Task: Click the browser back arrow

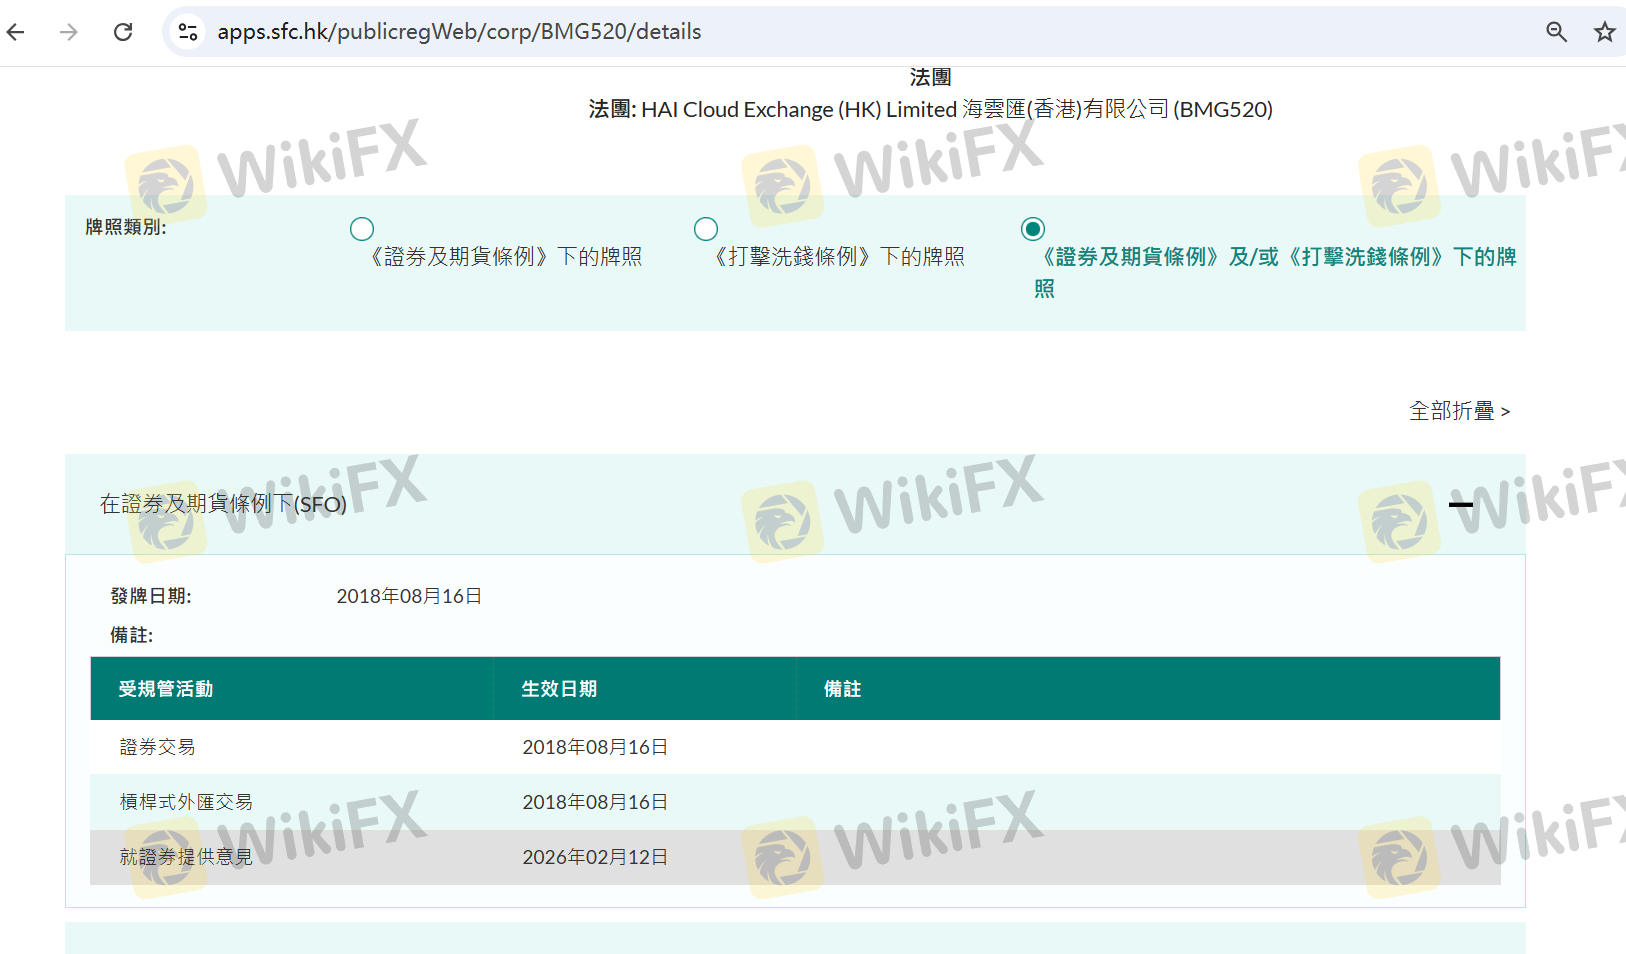Action: pyautogui.click(x=16, y=32)
